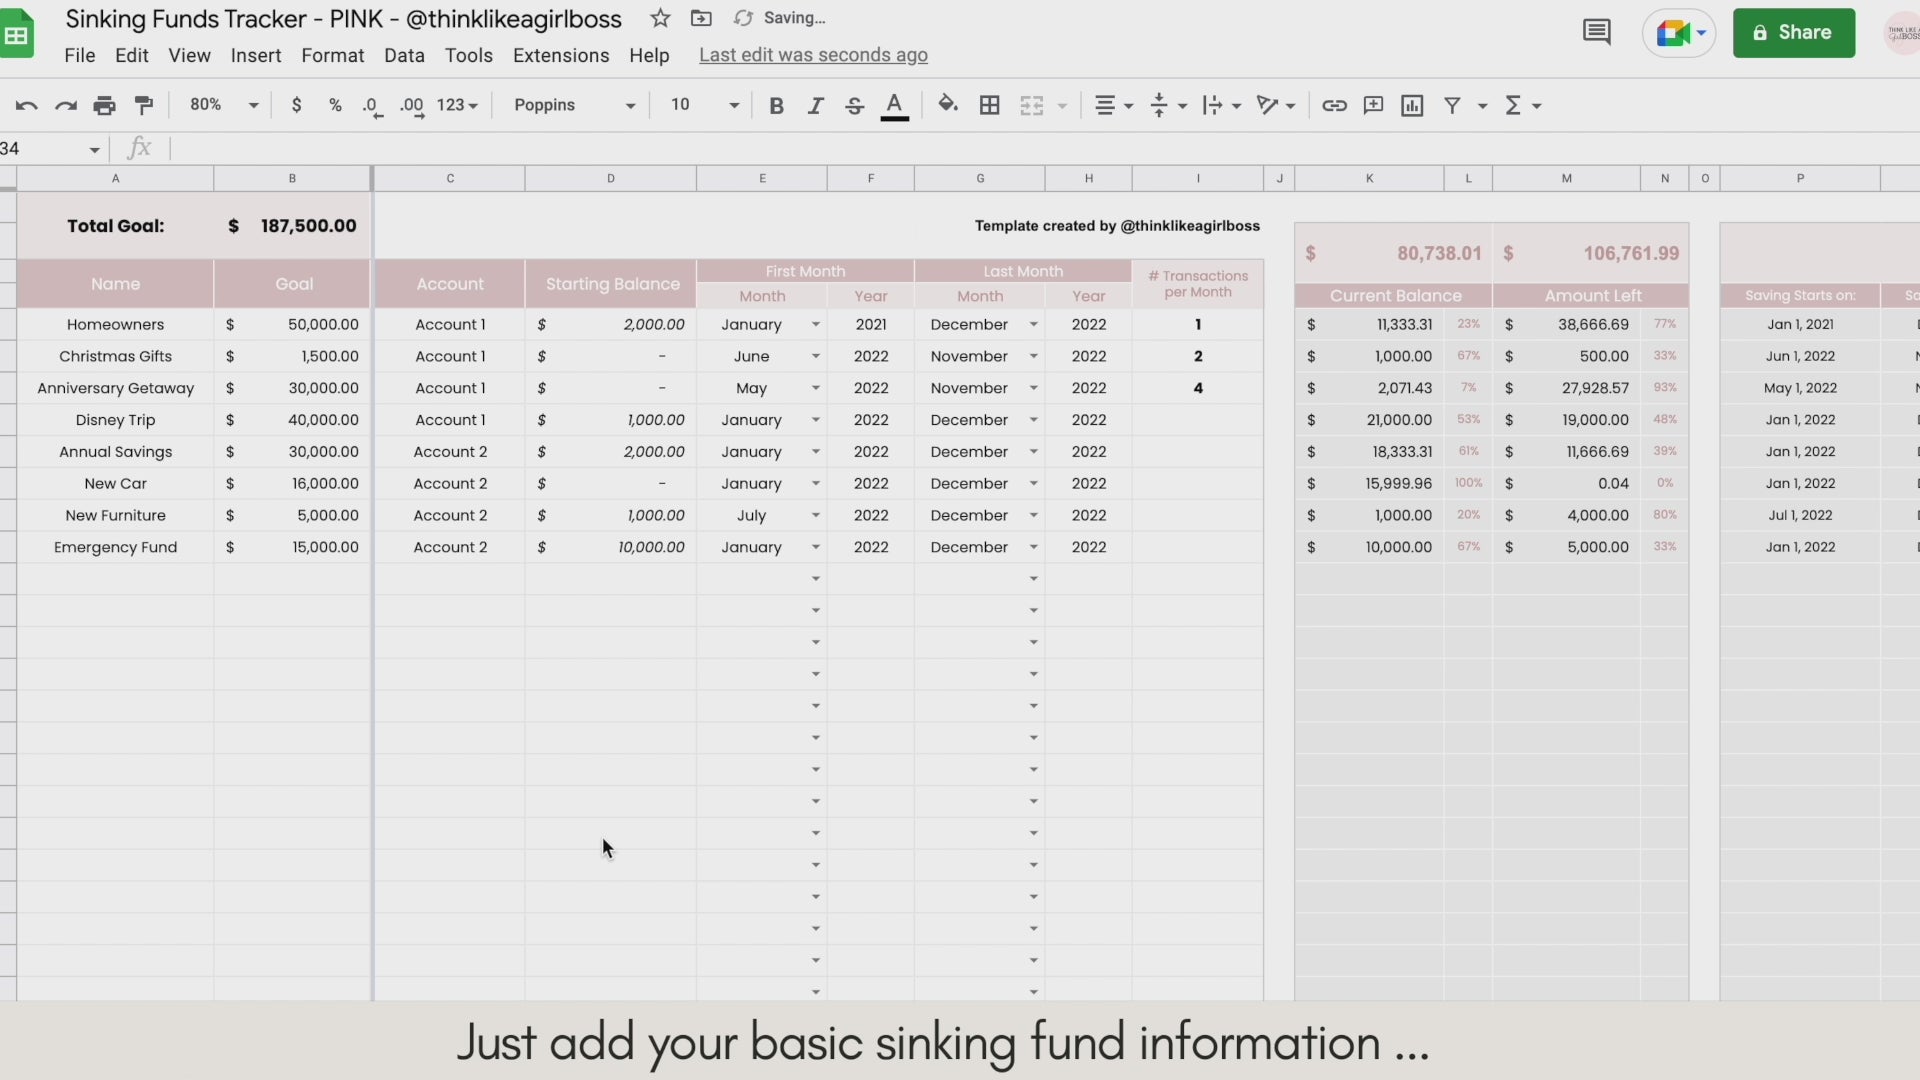This screenshot has width=1920, height=1080.
Task: Open the fill color picker
Action: (x=947, y=105)
